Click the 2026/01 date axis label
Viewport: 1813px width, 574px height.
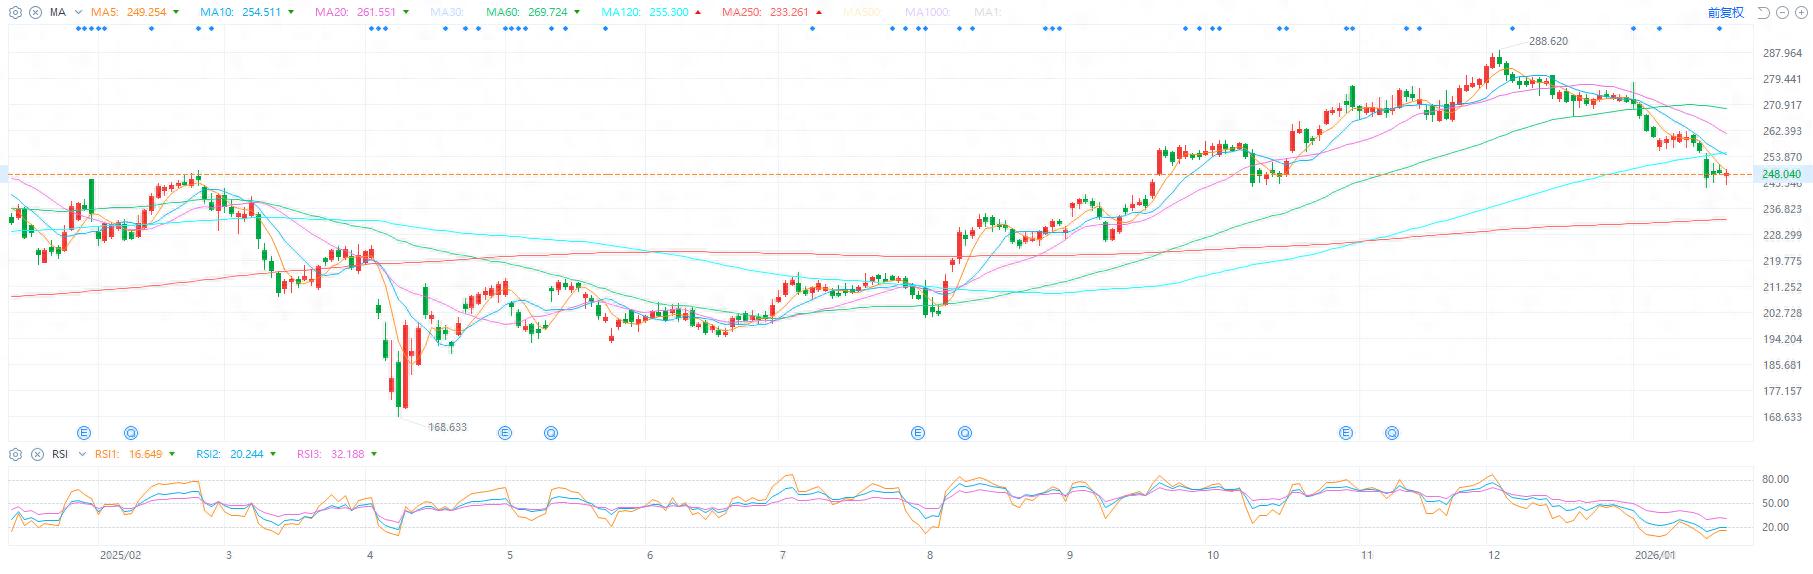point(1654,555)
